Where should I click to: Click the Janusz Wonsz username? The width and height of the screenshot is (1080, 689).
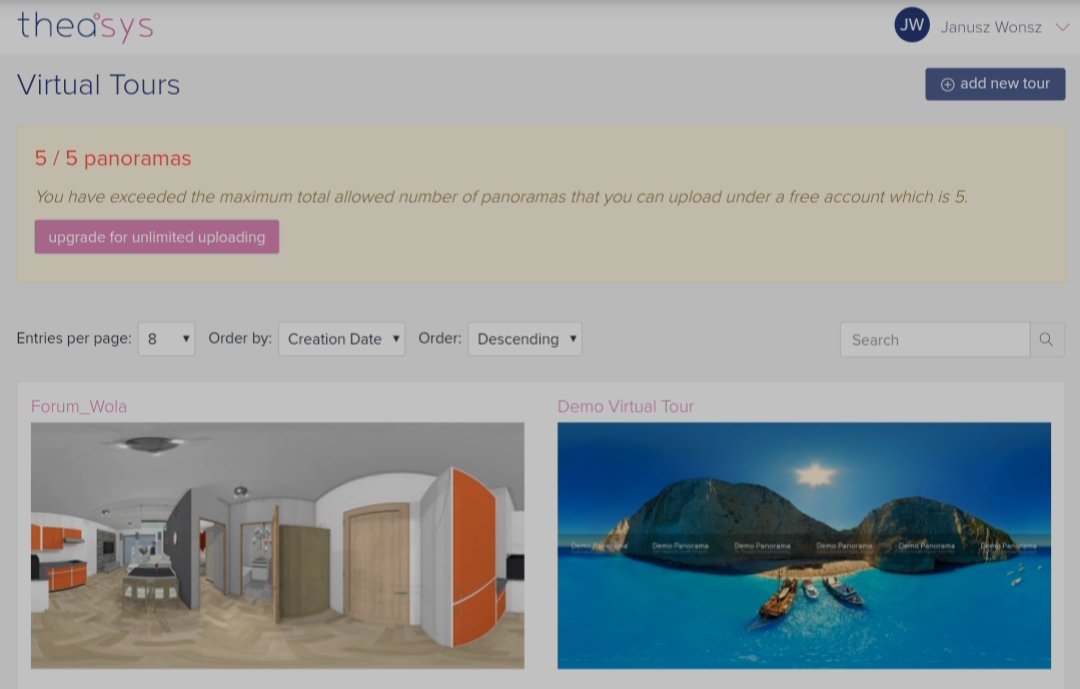click(x=990, y=28)
